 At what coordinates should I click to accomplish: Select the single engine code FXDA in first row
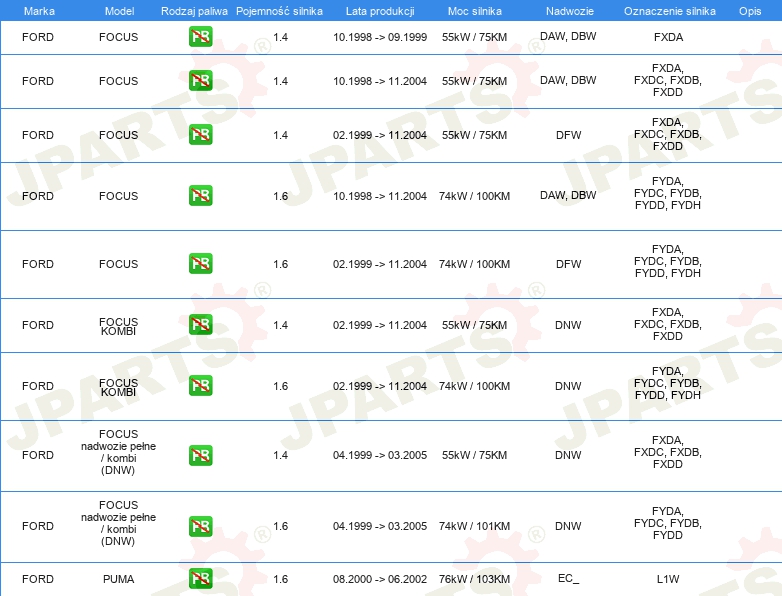coord(668,37)
